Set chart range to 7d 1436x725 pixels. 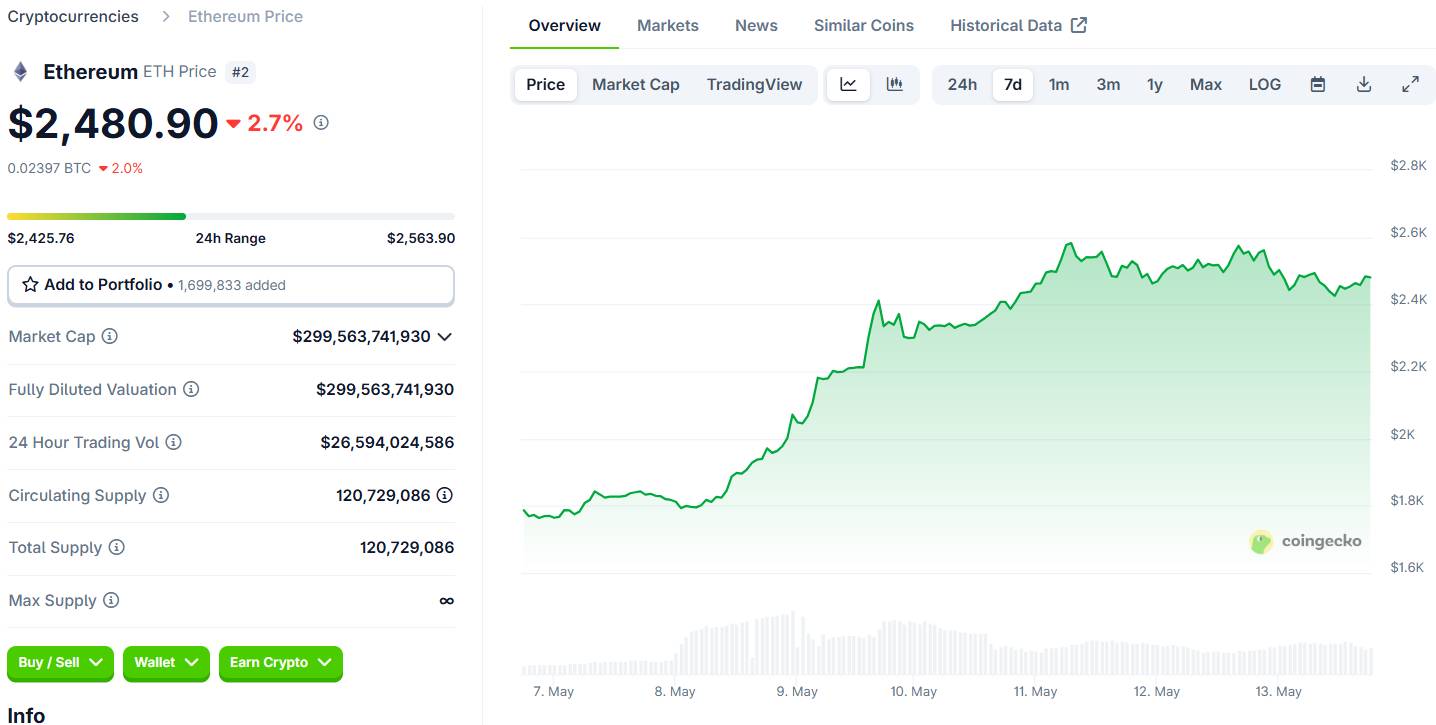1013,84
